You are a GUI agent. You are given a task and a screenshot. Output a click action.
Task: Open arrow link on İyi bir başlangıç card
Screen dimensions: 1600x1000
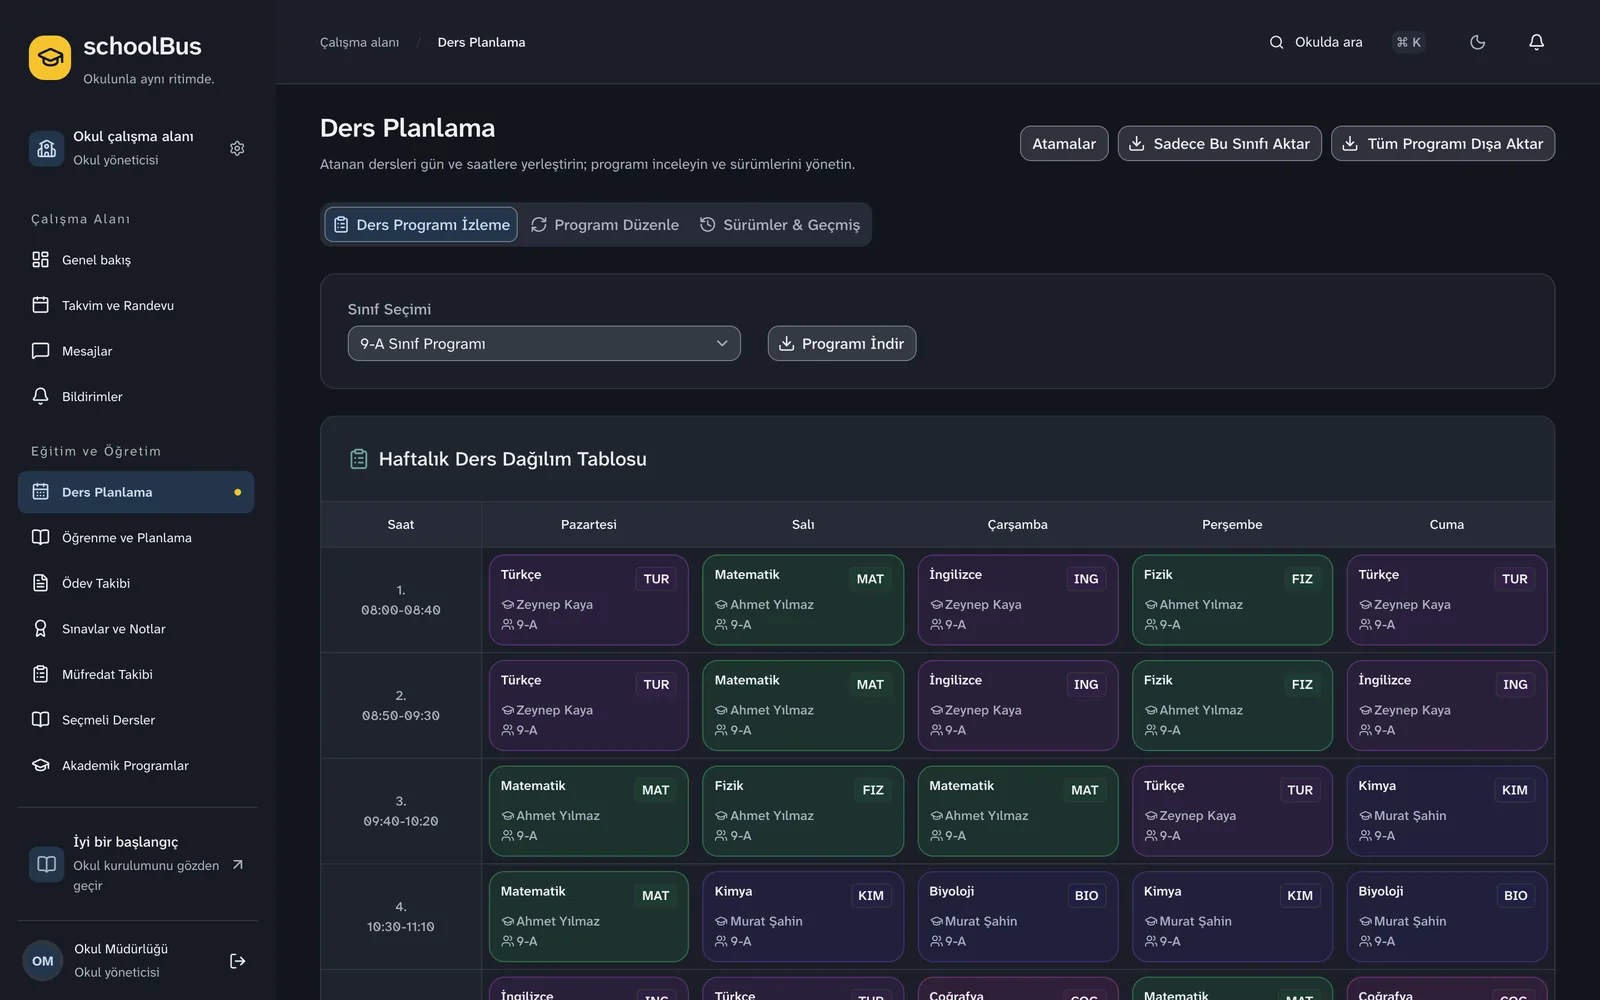coord(238,865)
